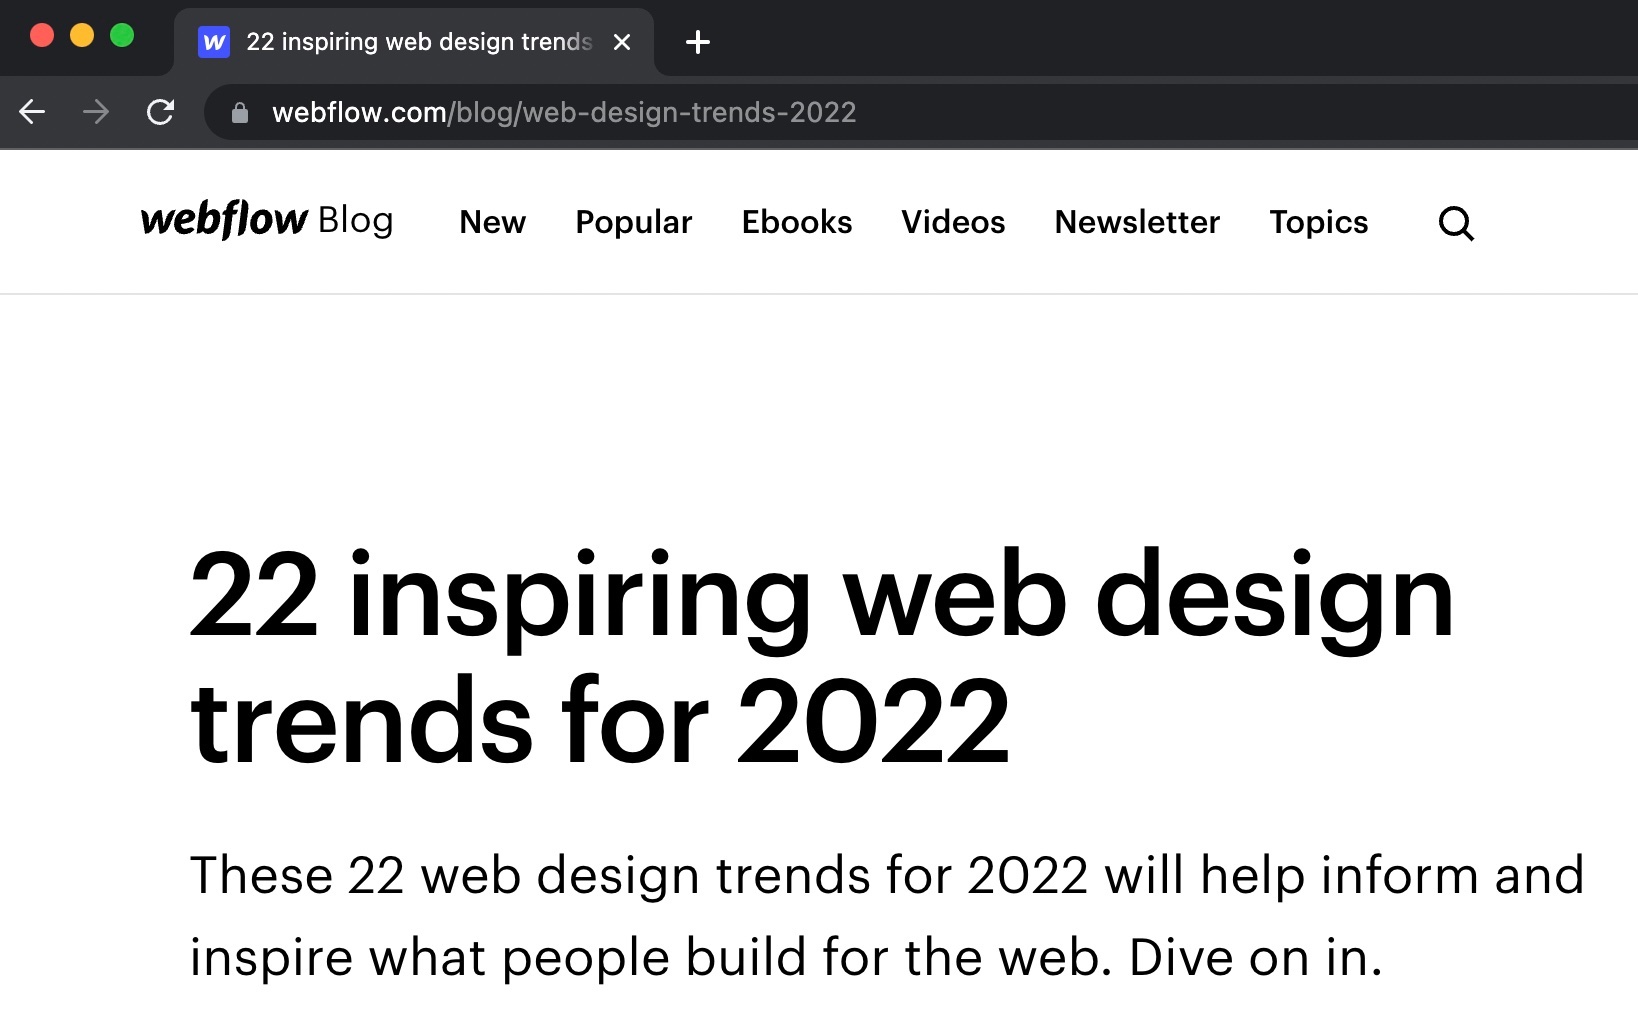This screenshot has height=1036, width=1638.
Task: Open the Popular nav link
Action: [633, 222]
